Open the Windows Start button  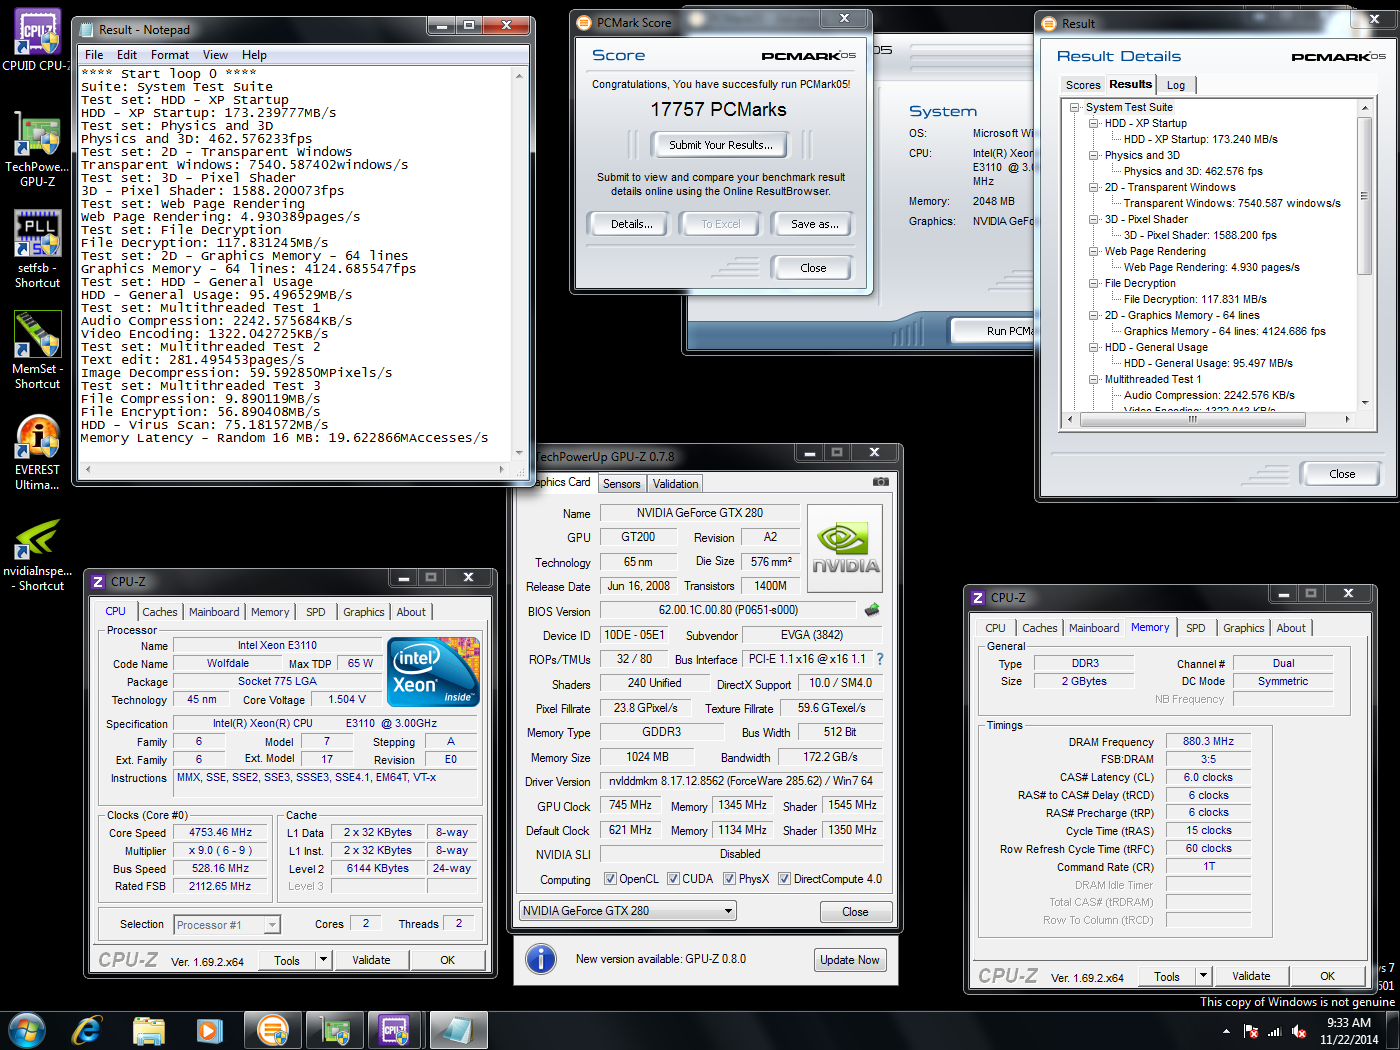[27, 1030]
